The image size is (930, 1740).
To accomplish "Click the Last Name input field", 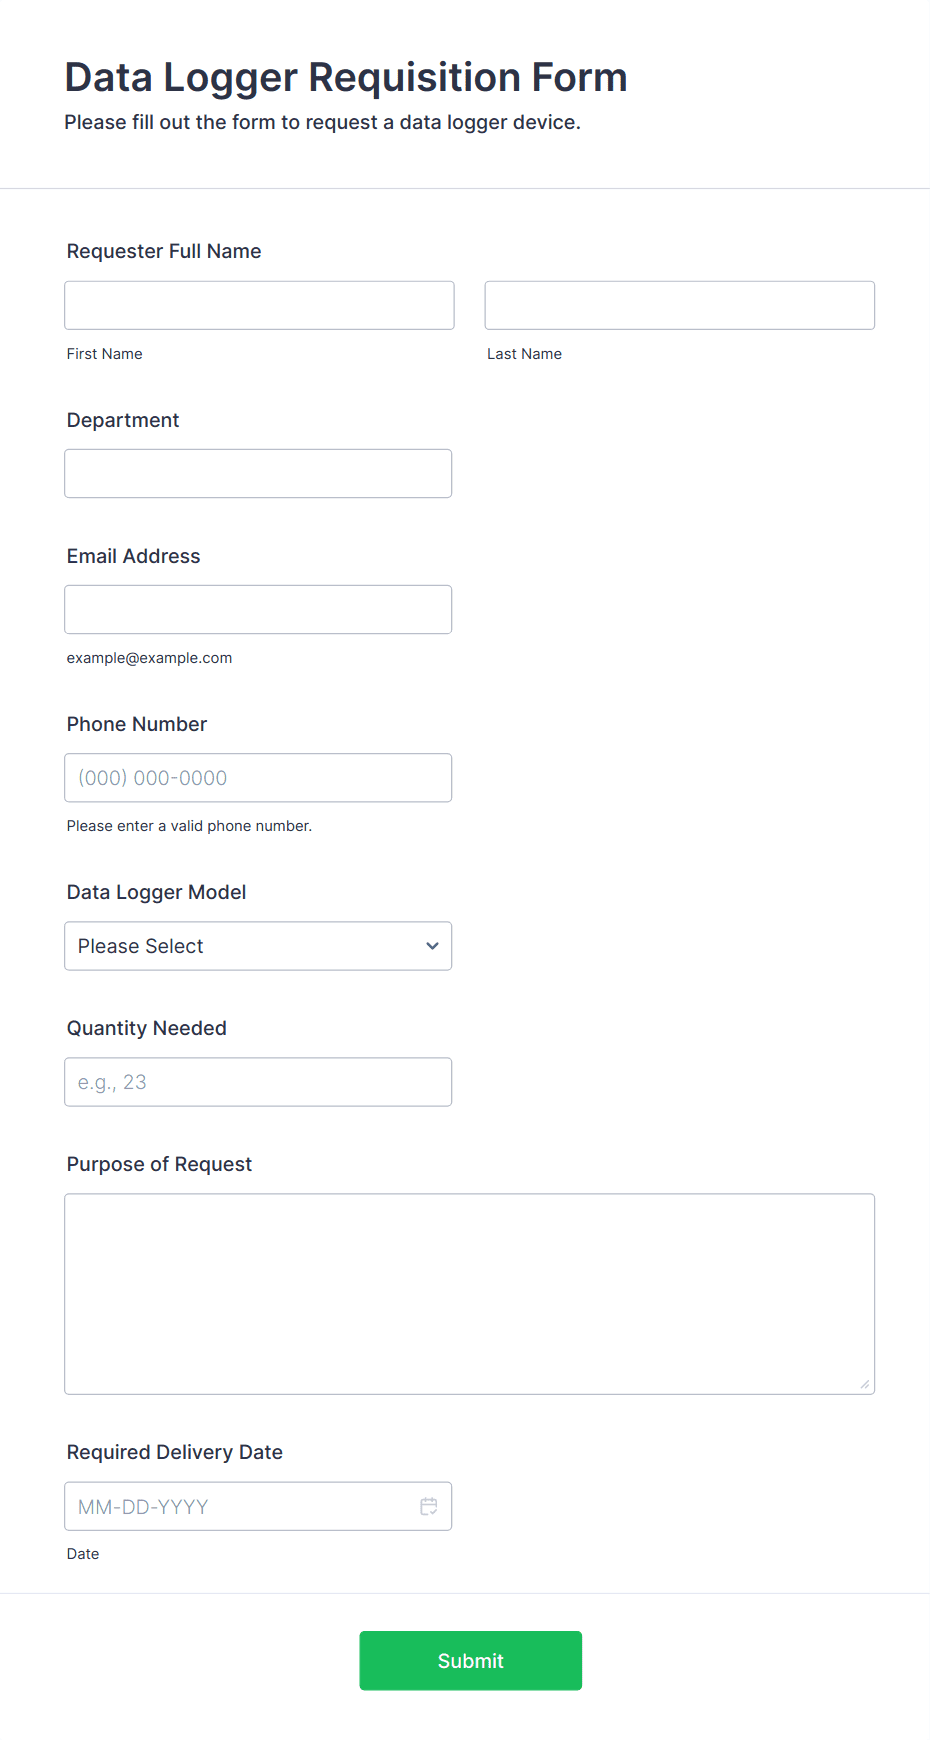I will pyautogui.click(x=679, y=305).
